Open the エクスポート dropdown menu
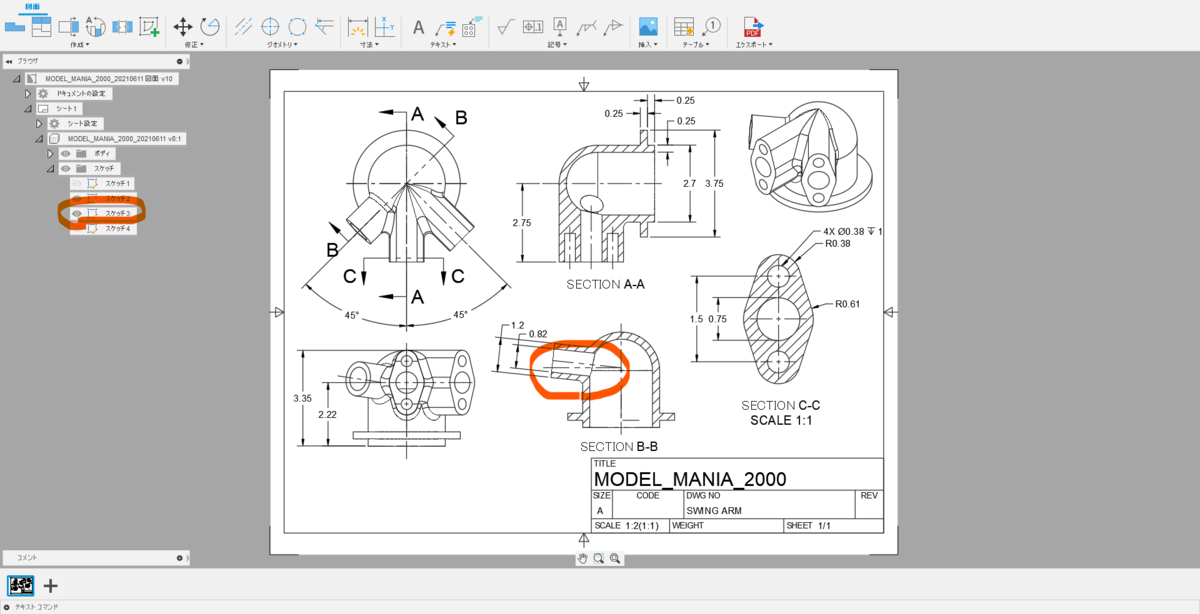The width and height of the screenshot is (1200, 614). pos(754,44)
